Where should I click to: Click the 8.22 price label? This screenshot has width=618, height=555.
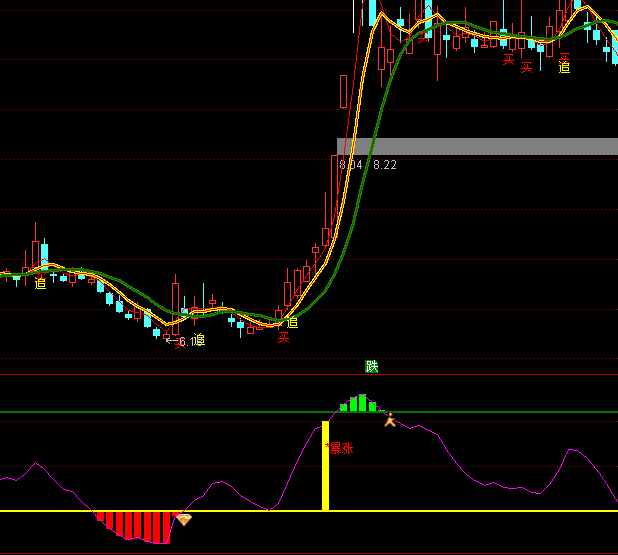coord(385,165)
